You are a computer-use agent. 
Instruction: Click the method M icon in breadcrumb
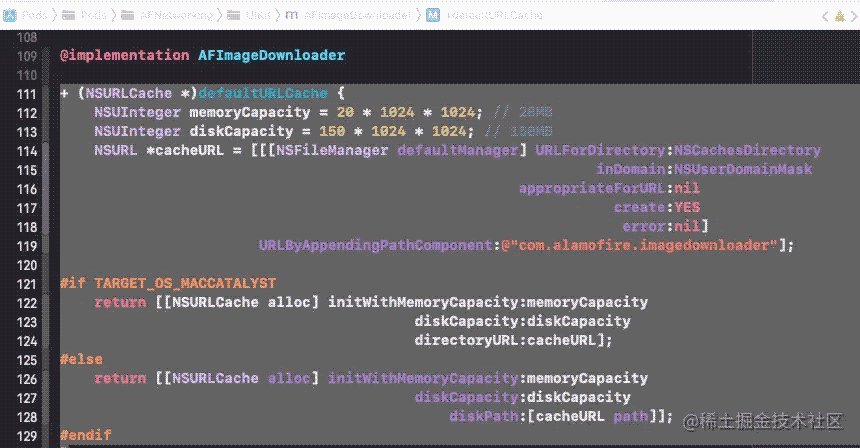tap(433, 15)
